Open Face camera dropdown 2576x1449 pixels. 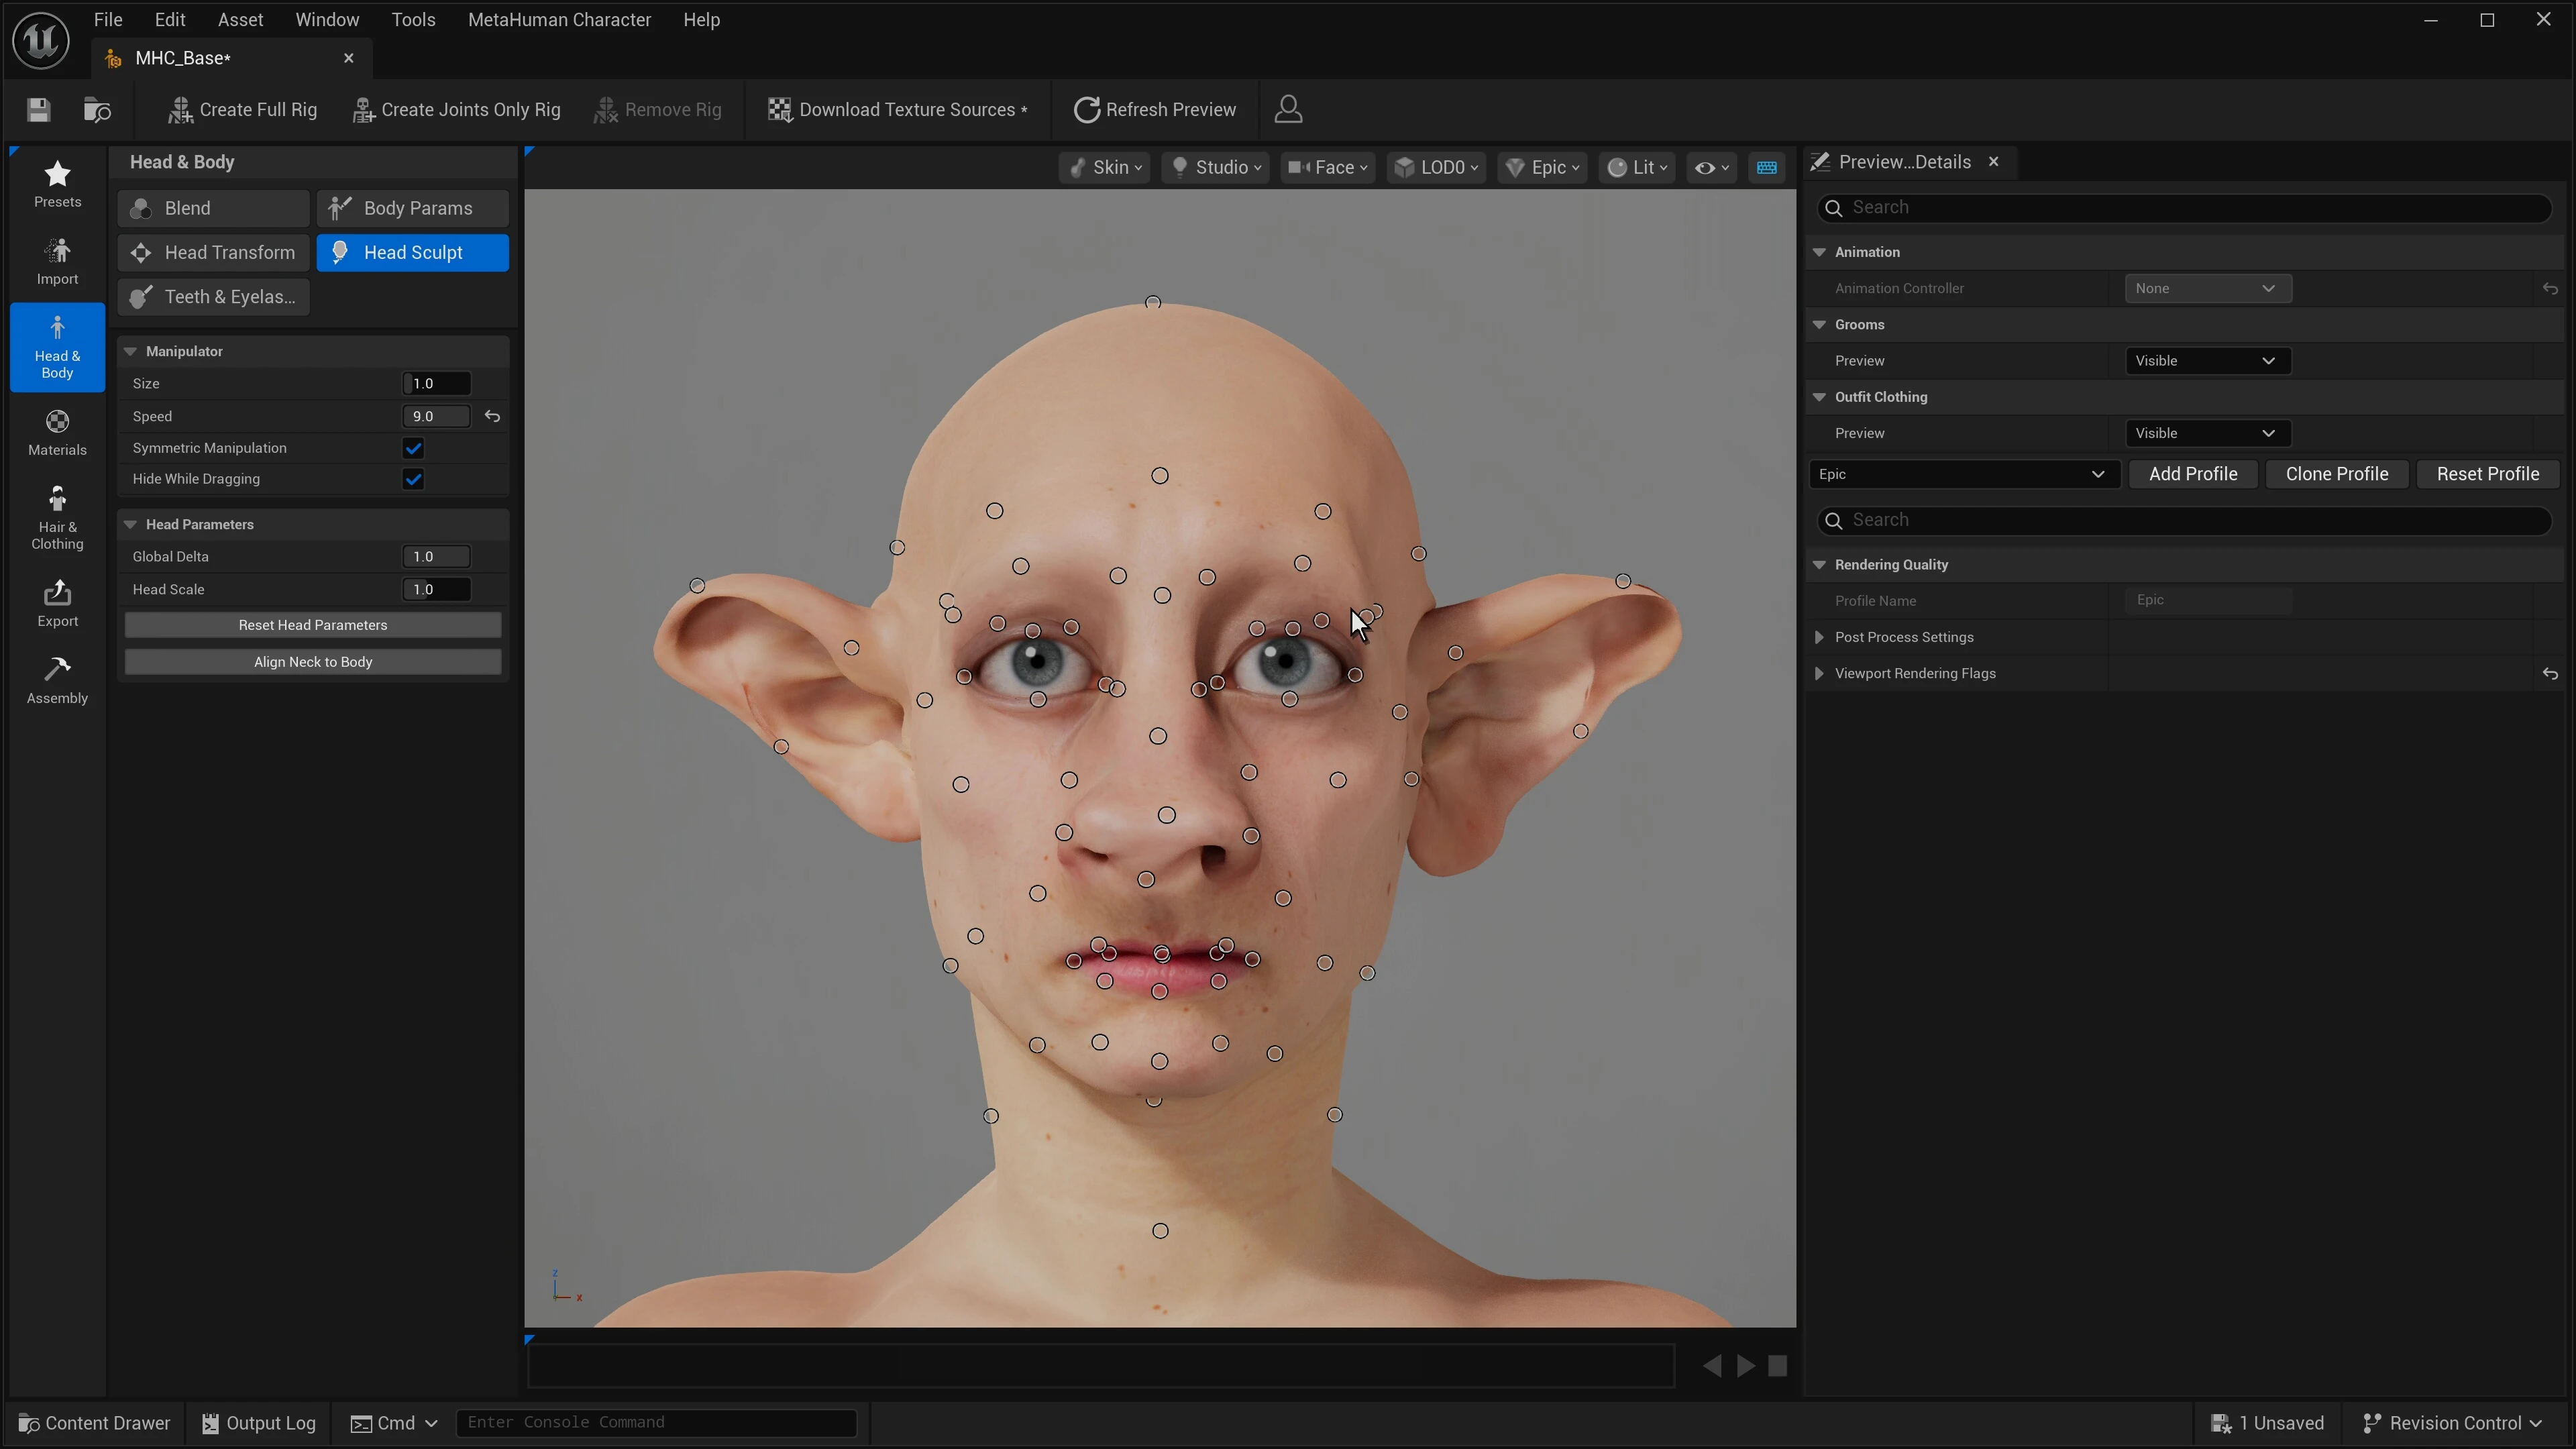1328,167
